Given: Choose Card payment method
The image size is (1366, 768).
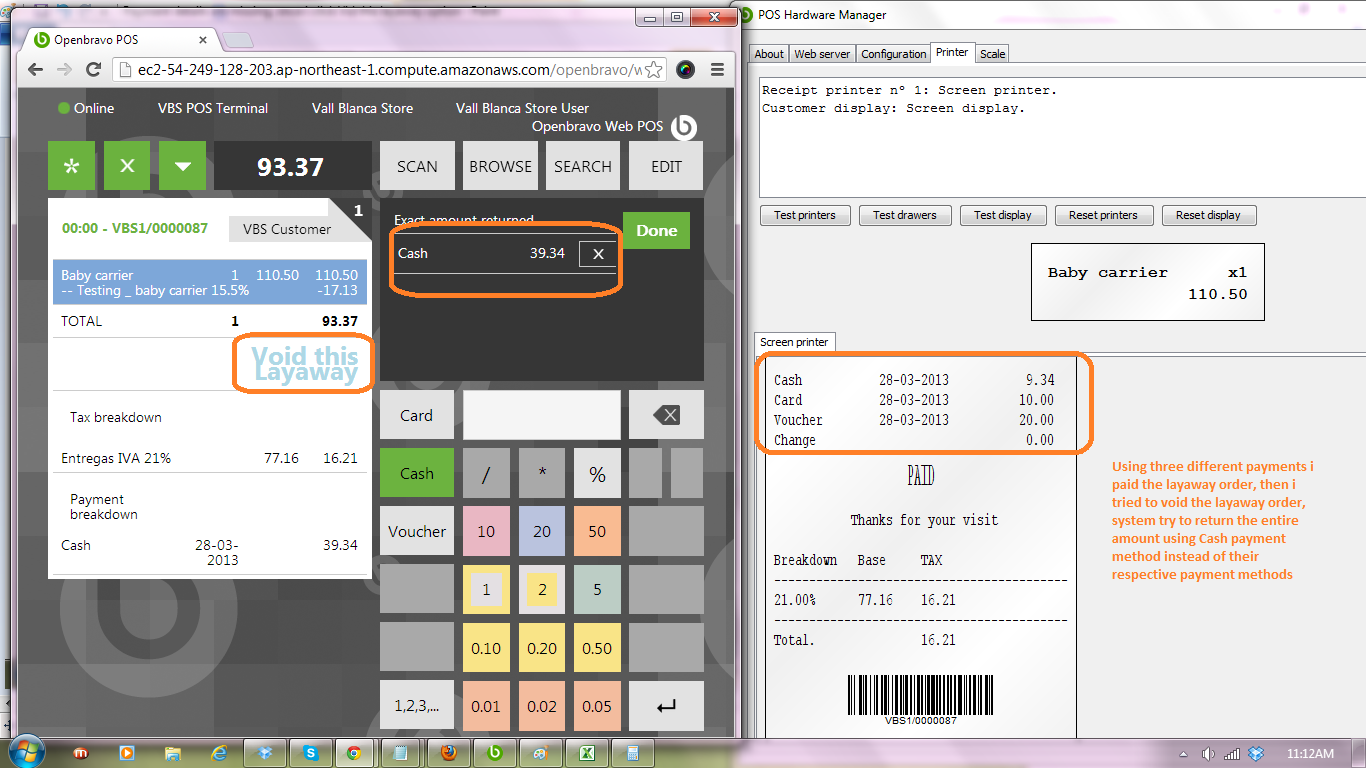Looking at the screenshot, I should coord(417,415).
